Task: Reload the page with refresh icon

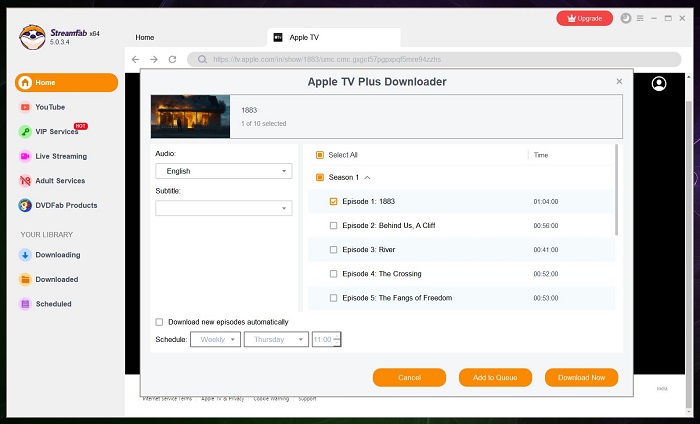Action: point(172,59)
